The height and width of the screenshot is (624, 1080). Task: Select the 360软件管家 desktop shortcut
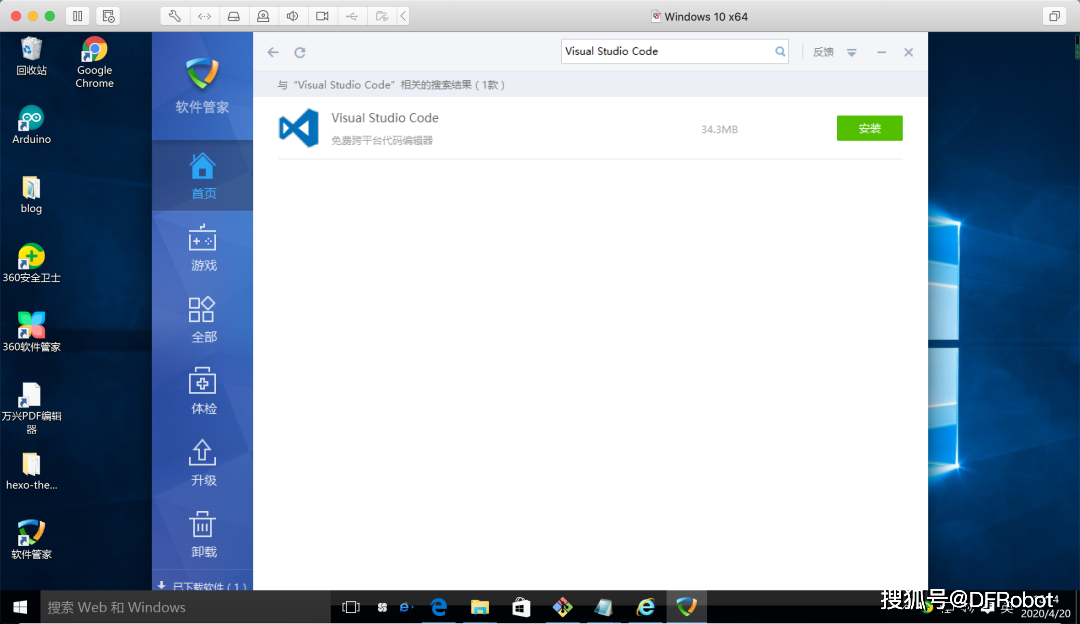[31, 333]
